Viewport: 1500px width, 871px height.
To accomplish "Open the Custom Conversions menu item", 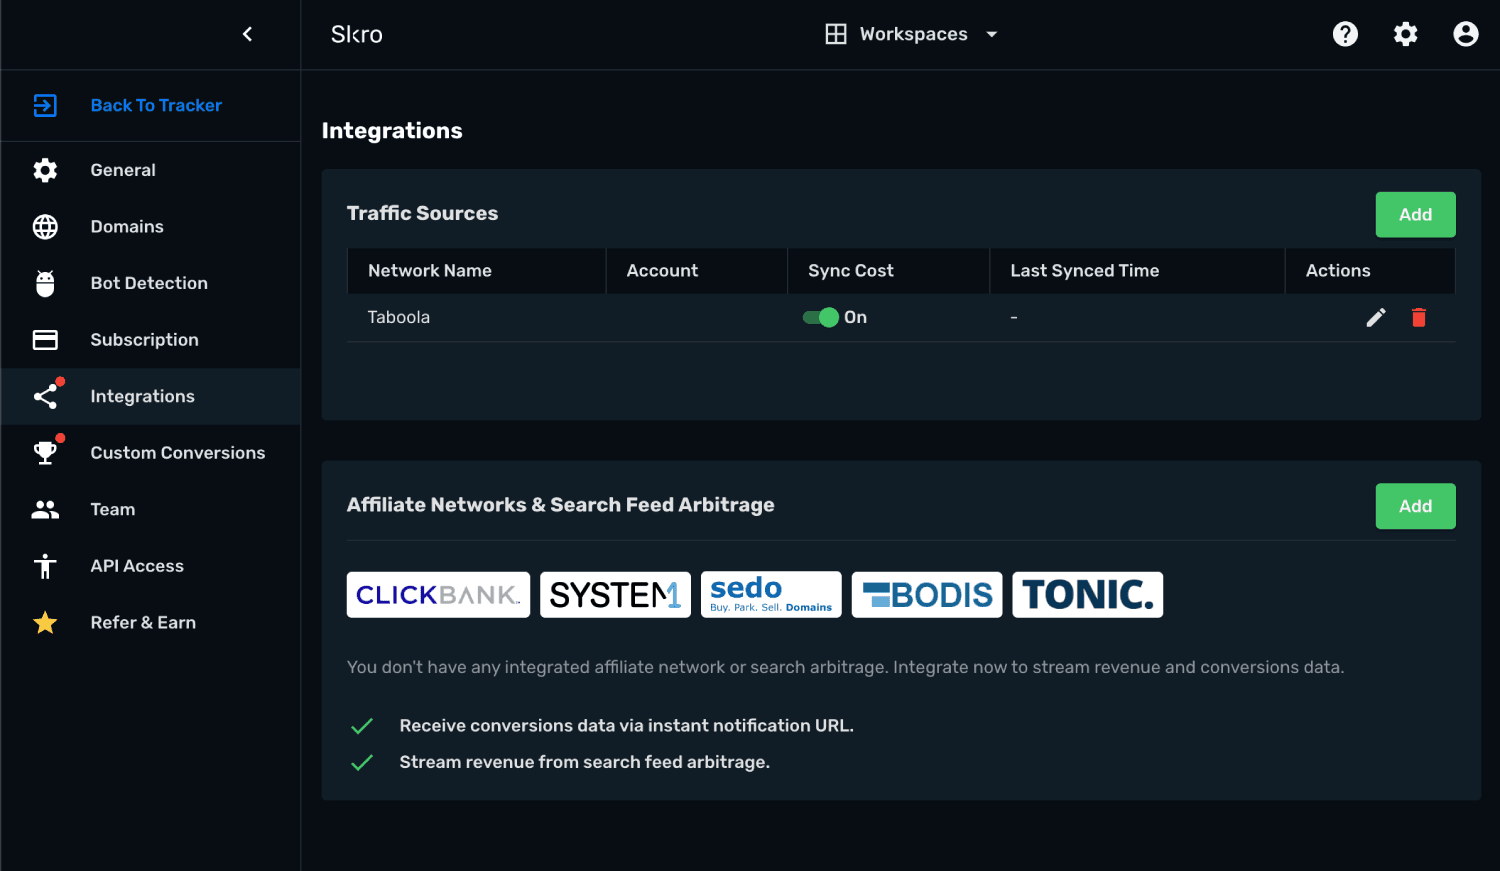I will [151, 453].
